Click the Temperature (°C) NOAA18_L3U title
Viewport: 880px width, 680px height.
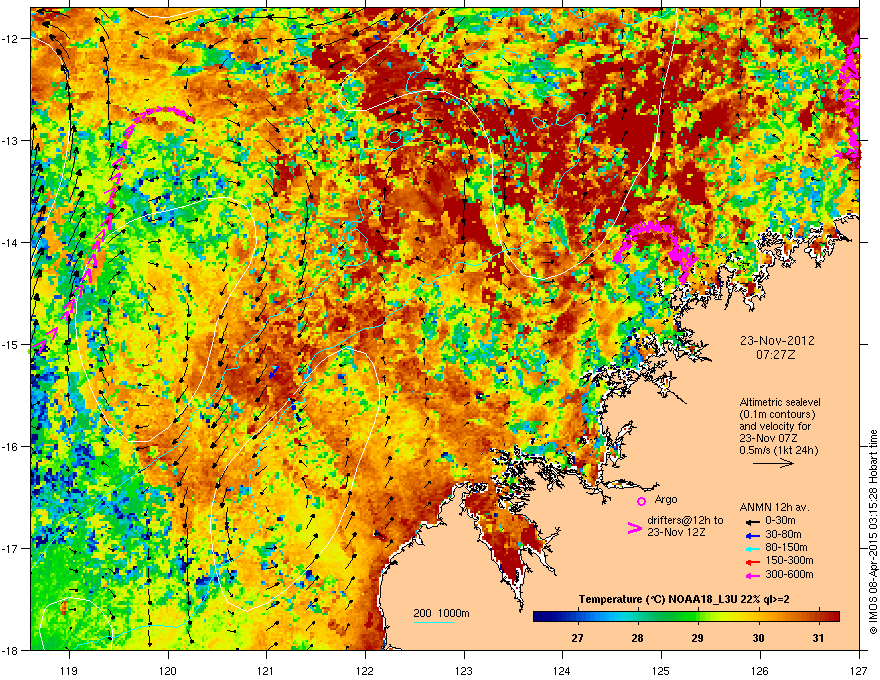point(684,600)
